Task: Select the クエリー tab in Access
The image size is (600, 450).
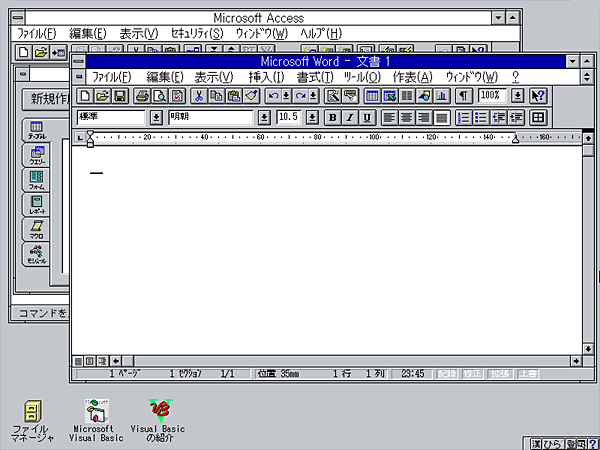Action: (36, 155)
